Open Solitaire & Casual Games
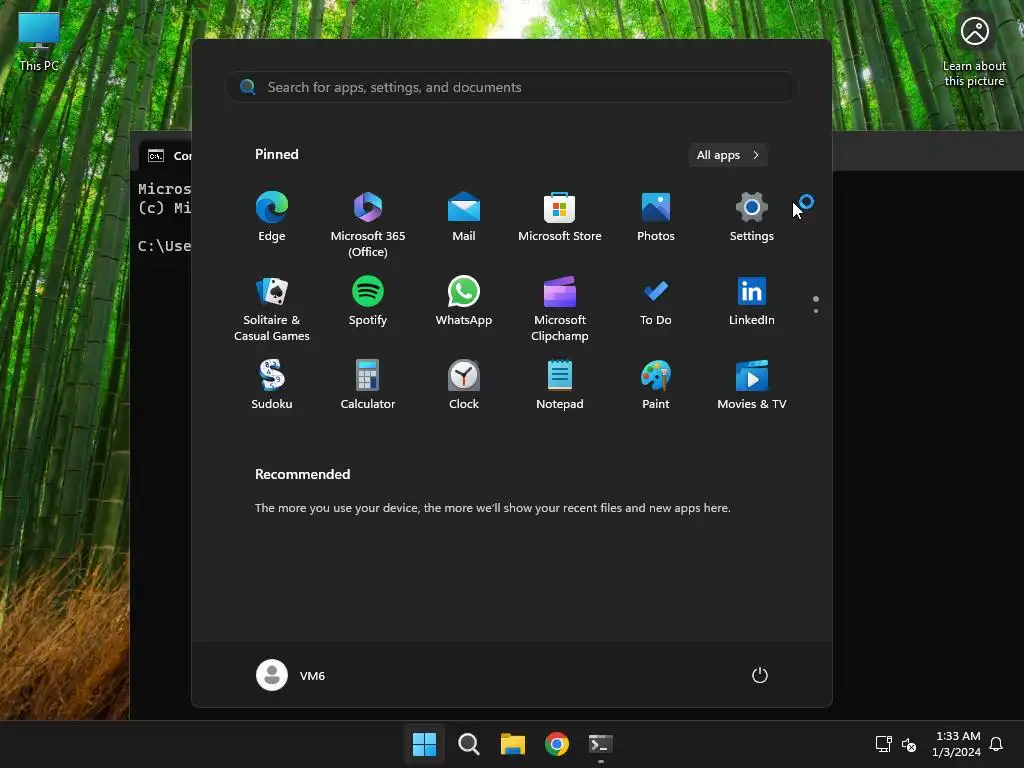 (272, 308)
